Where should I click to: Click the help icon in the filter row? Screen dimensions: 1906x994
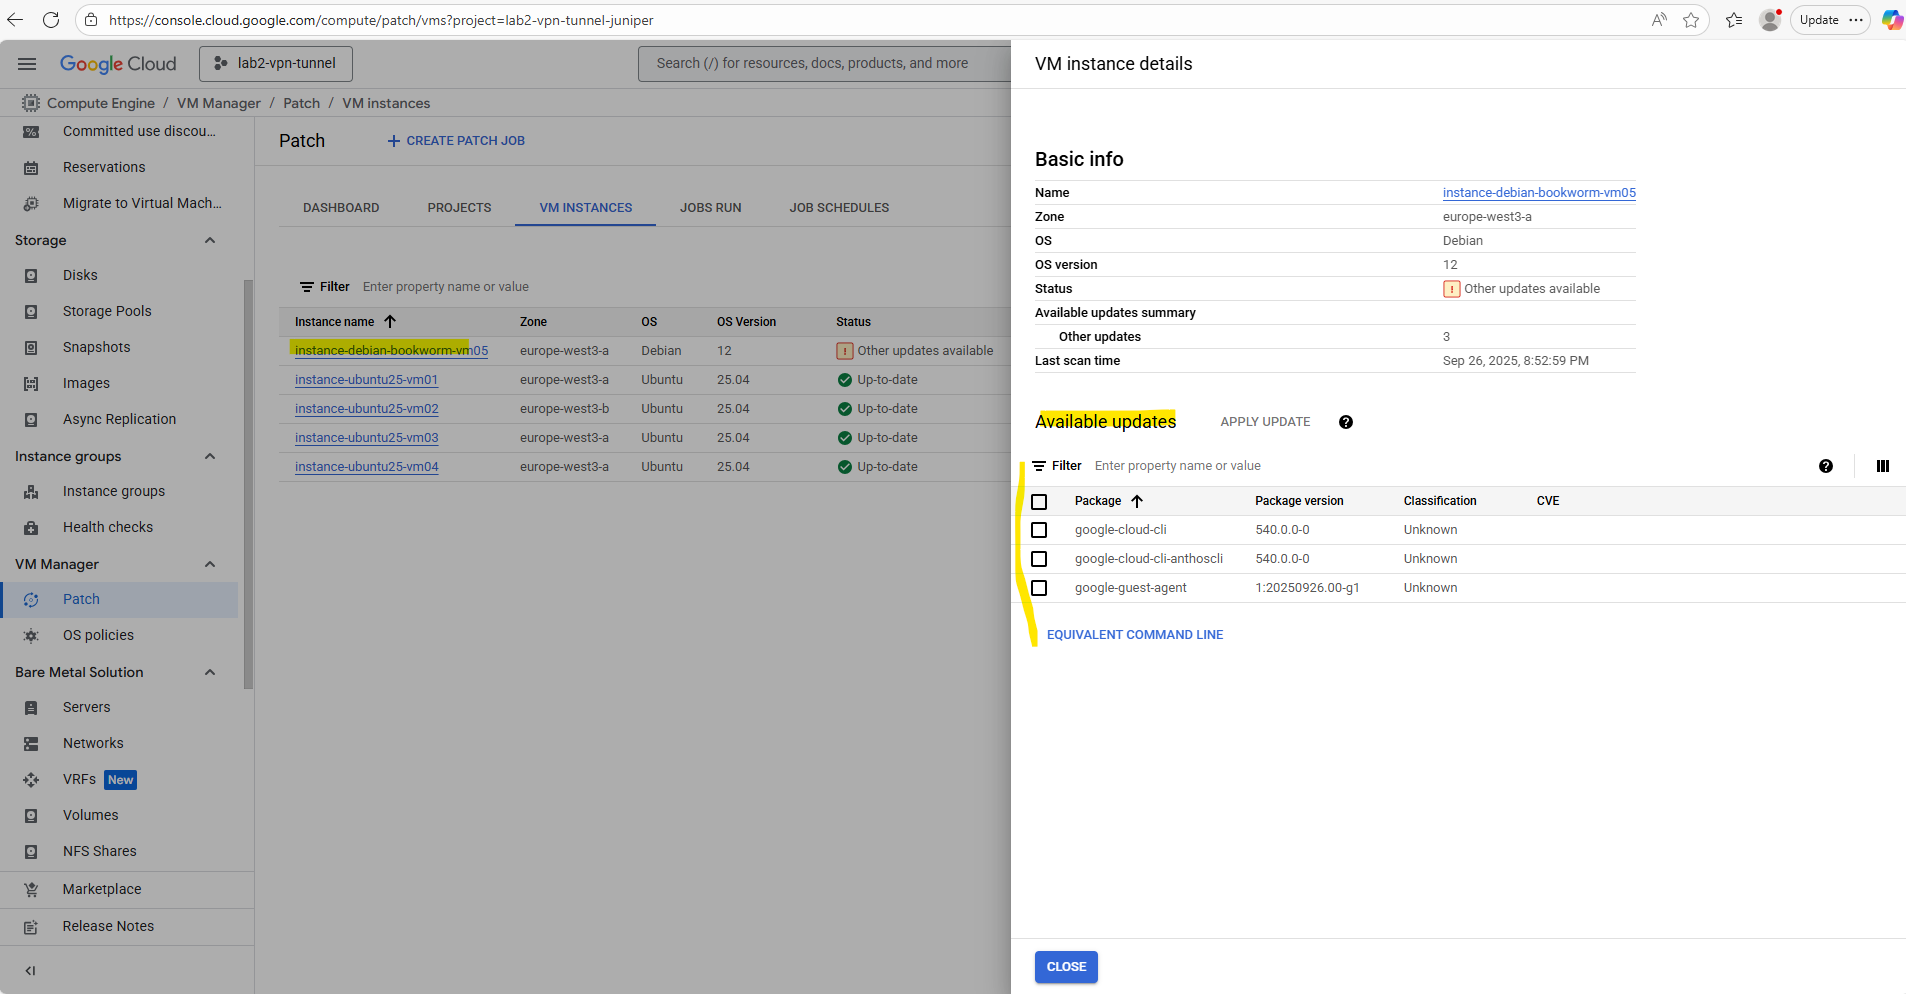[1825, 466]
